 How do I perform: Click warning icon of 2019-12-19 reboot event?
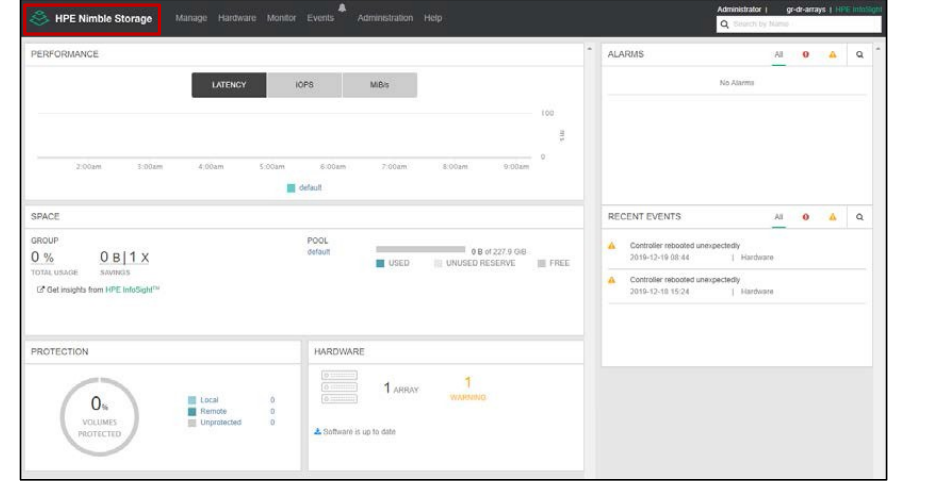tap(611, 245)
